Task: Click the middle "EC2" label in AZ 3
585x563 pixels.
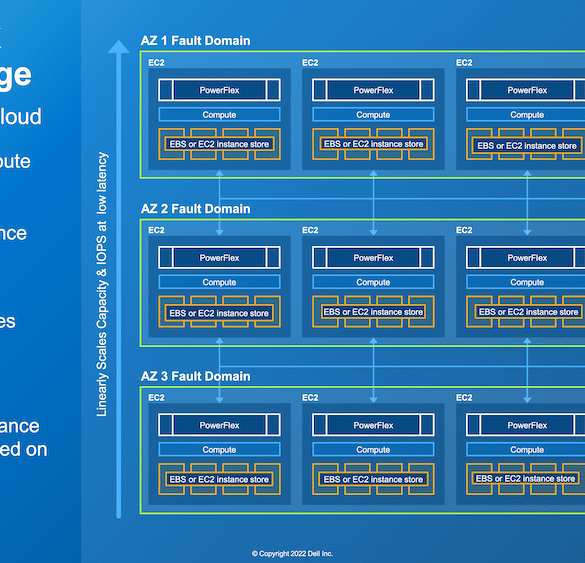Action: point(310,398)
